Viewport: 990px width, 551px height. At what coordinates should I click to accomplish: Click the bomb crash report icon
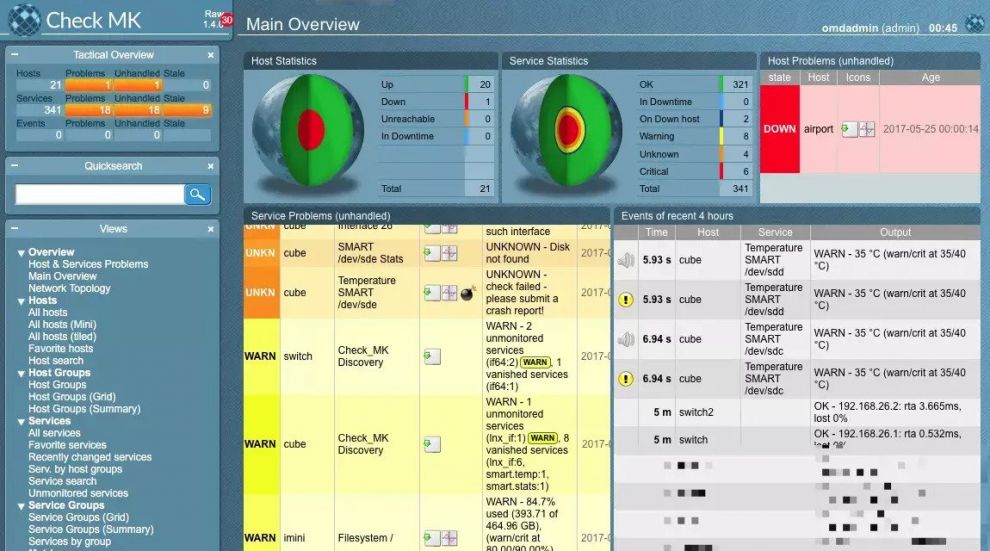(467, 293)
